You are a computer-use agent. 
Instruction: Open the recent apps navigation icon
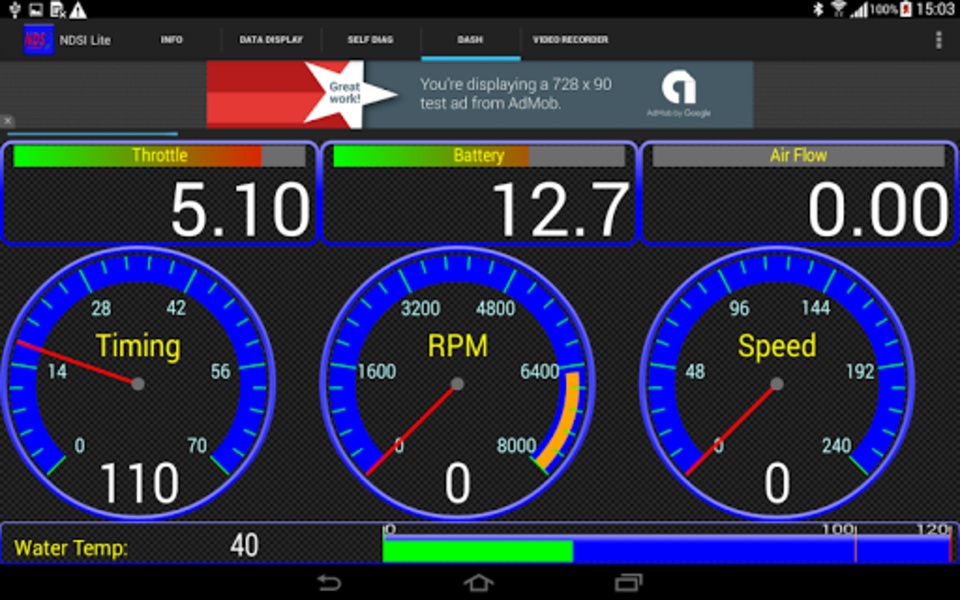click(629, 582)
